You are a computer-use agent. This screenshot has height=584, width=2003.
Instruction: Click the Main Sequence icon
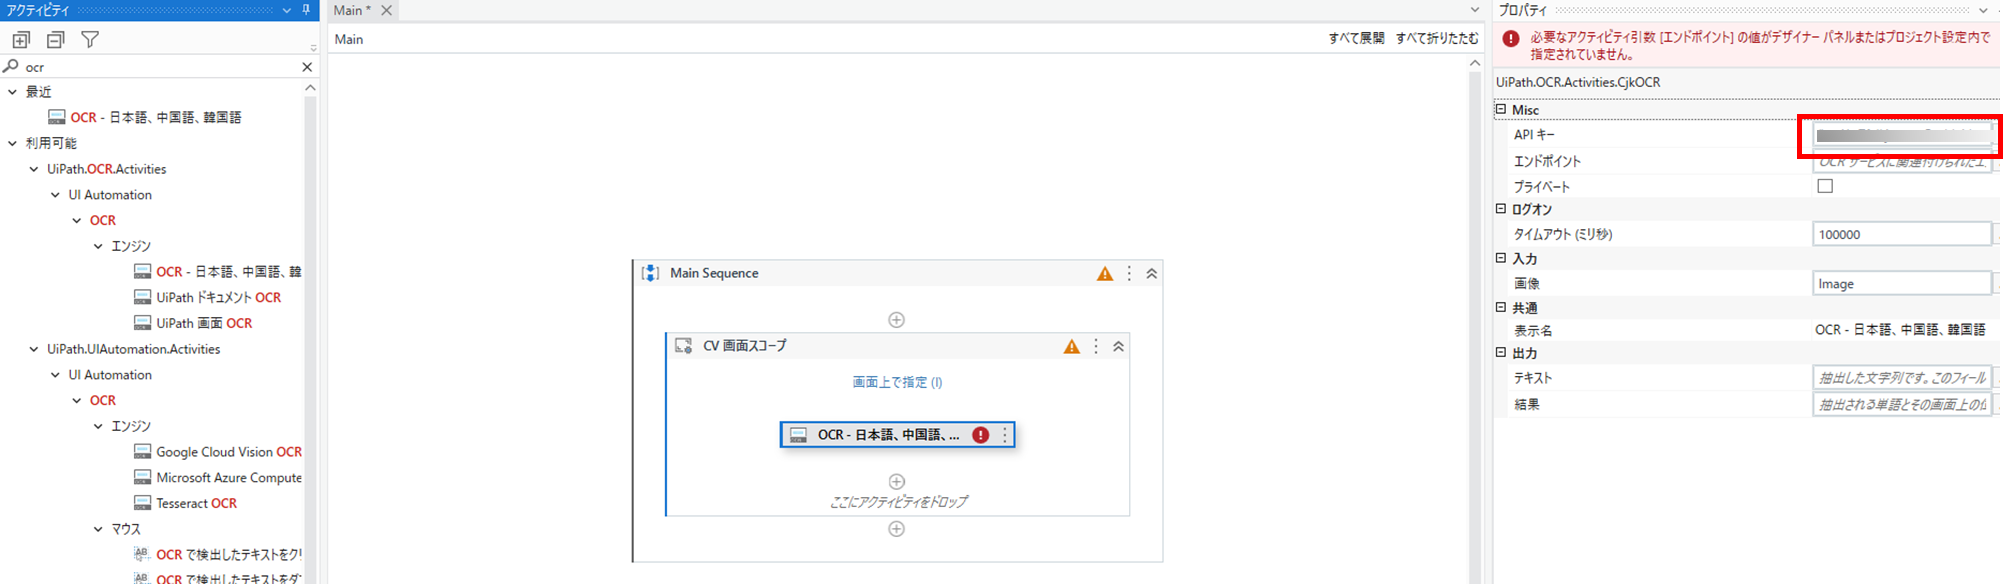(650, 273)
